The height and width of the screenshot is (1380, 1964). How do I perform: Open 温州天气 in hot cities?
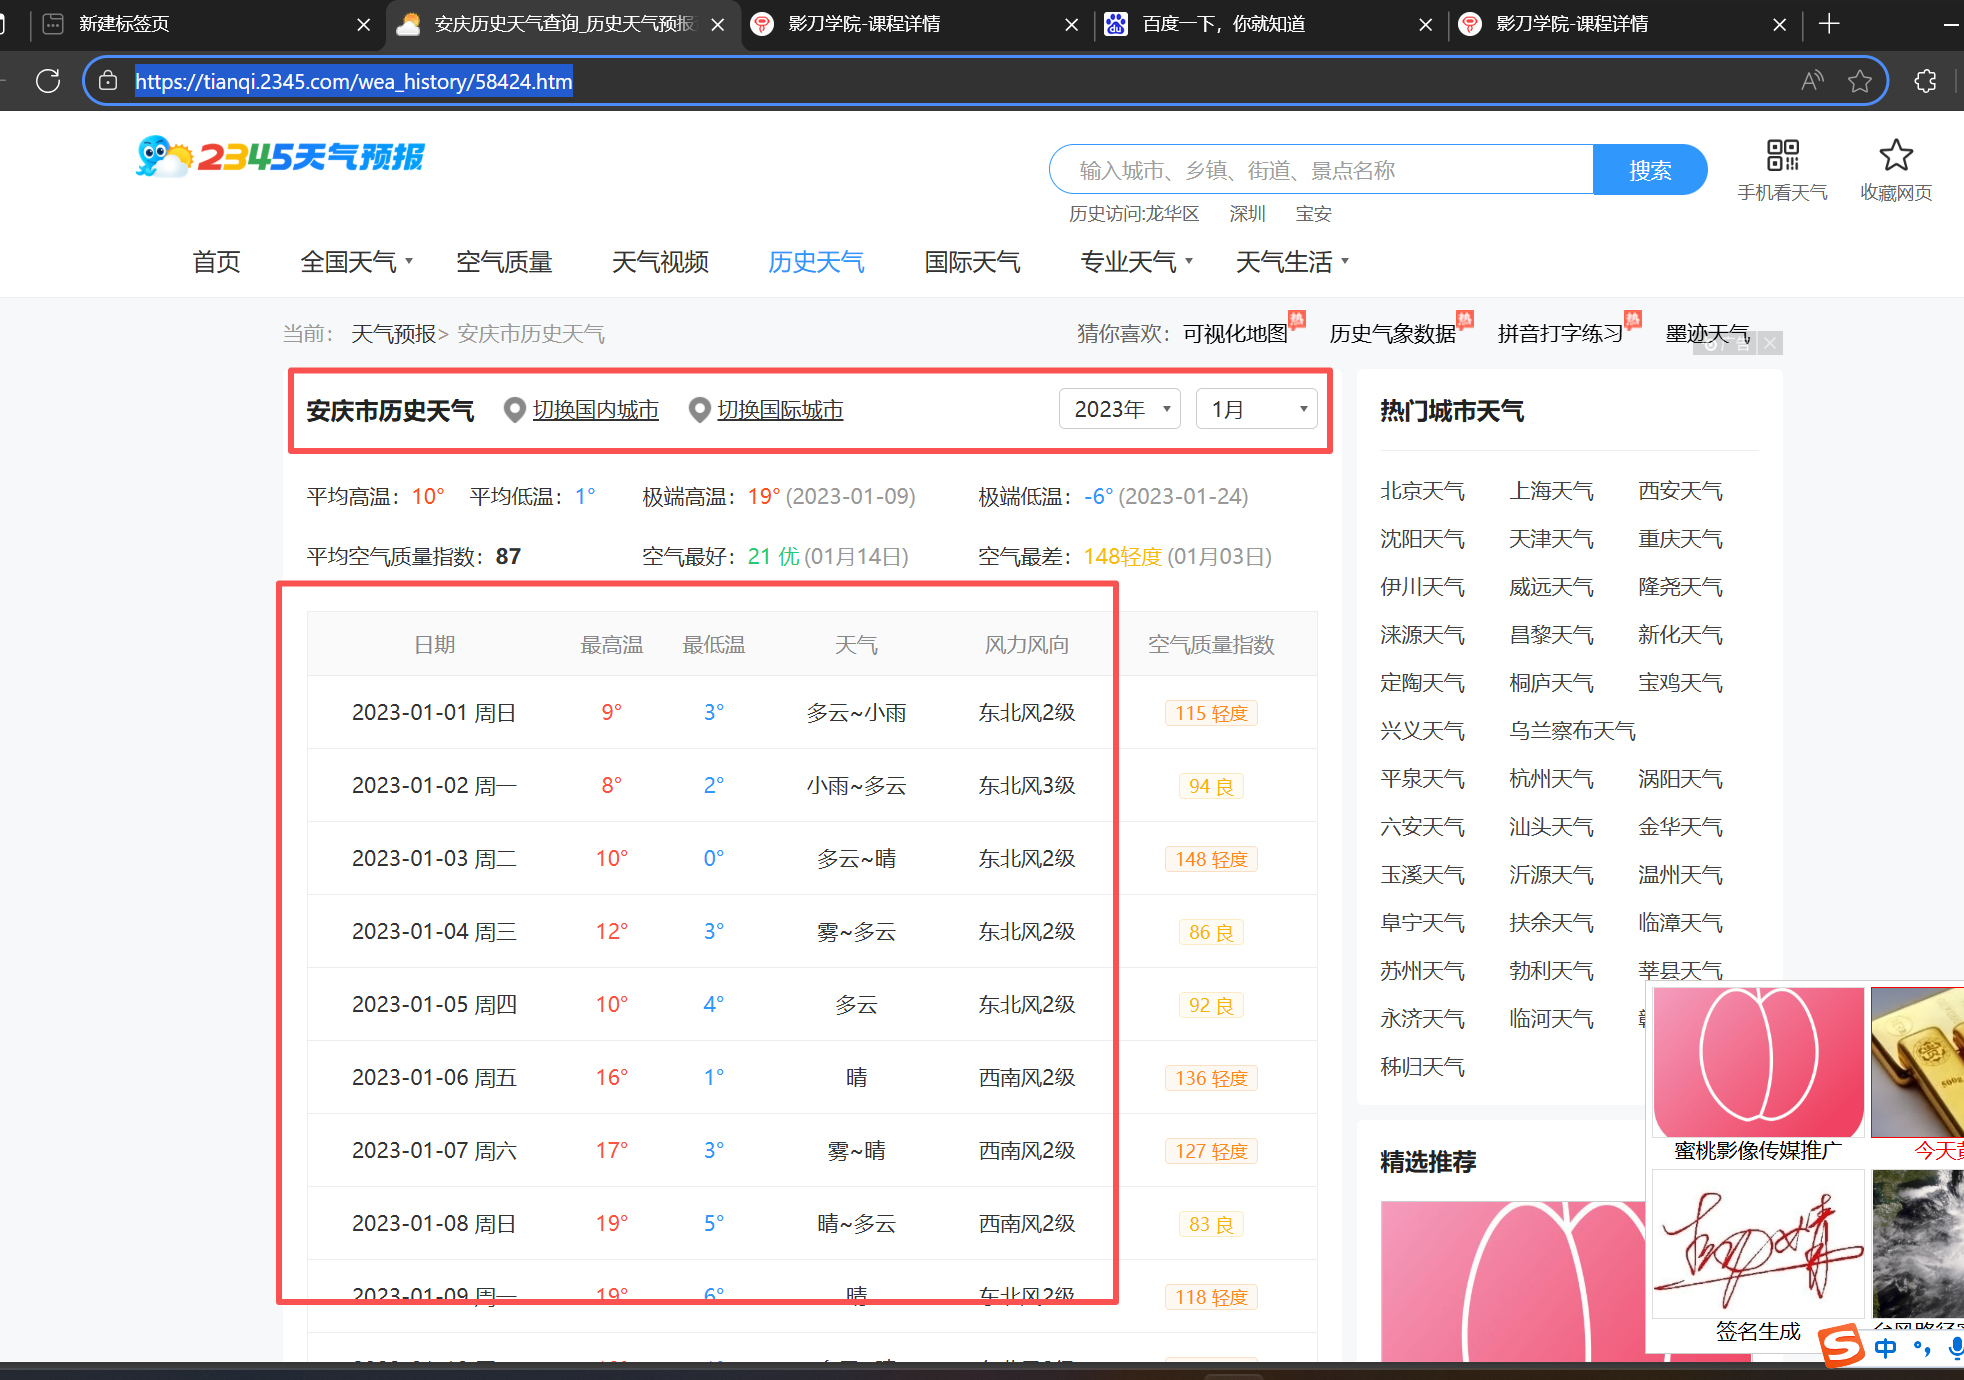click(1680, 875)
